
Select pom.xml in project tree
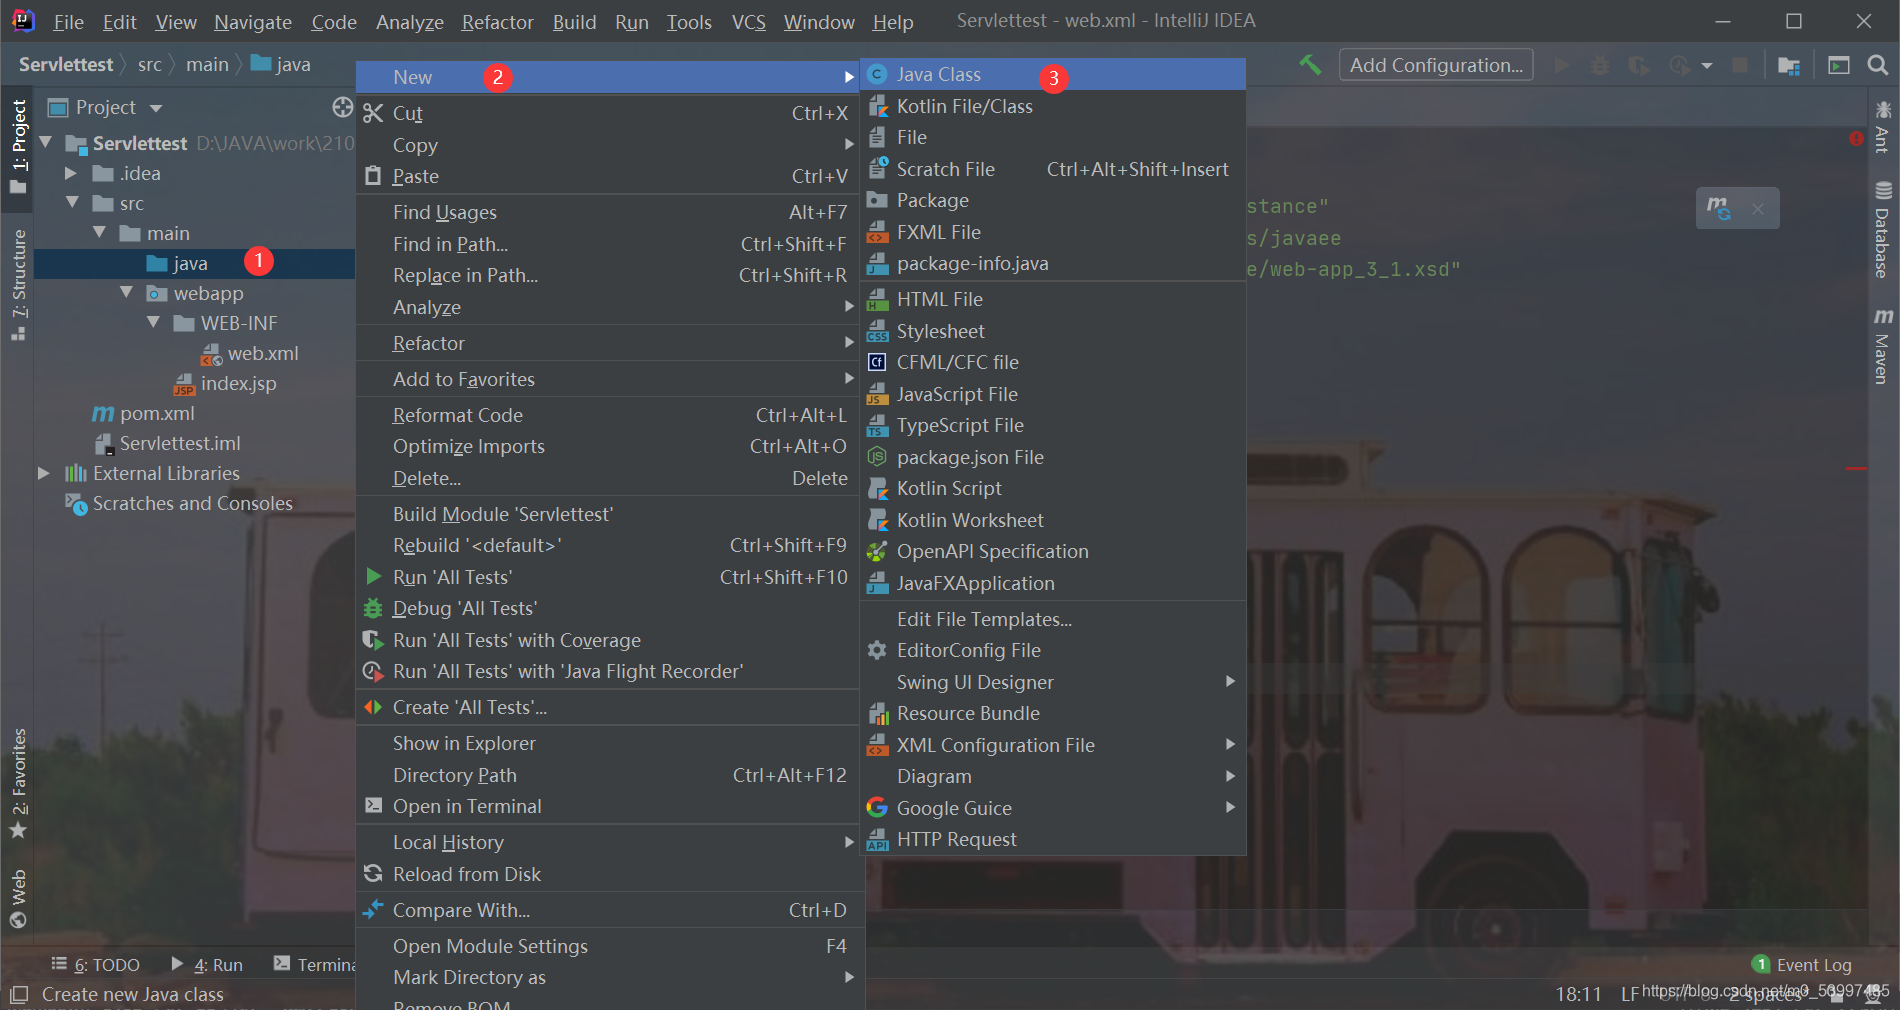tap(144, 413)
